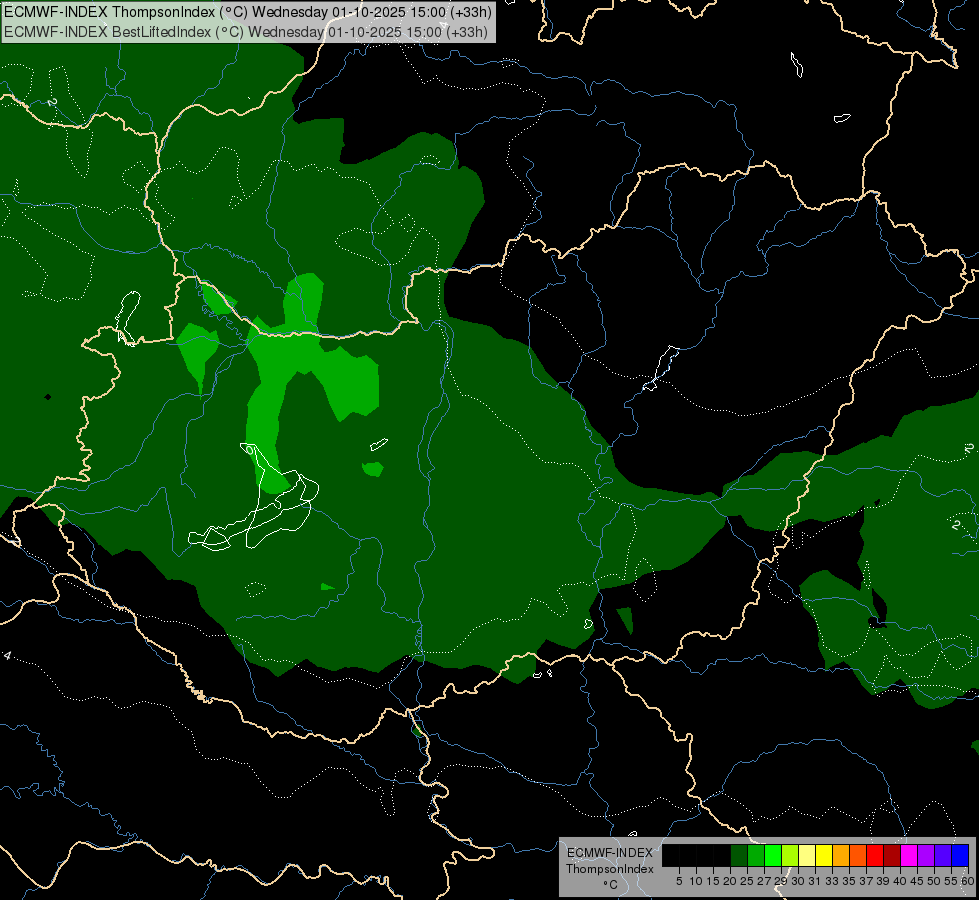Select the bright red 37–39 legend swatch
This screenshot has height=900, width=979.
click(x=875, y=855)
